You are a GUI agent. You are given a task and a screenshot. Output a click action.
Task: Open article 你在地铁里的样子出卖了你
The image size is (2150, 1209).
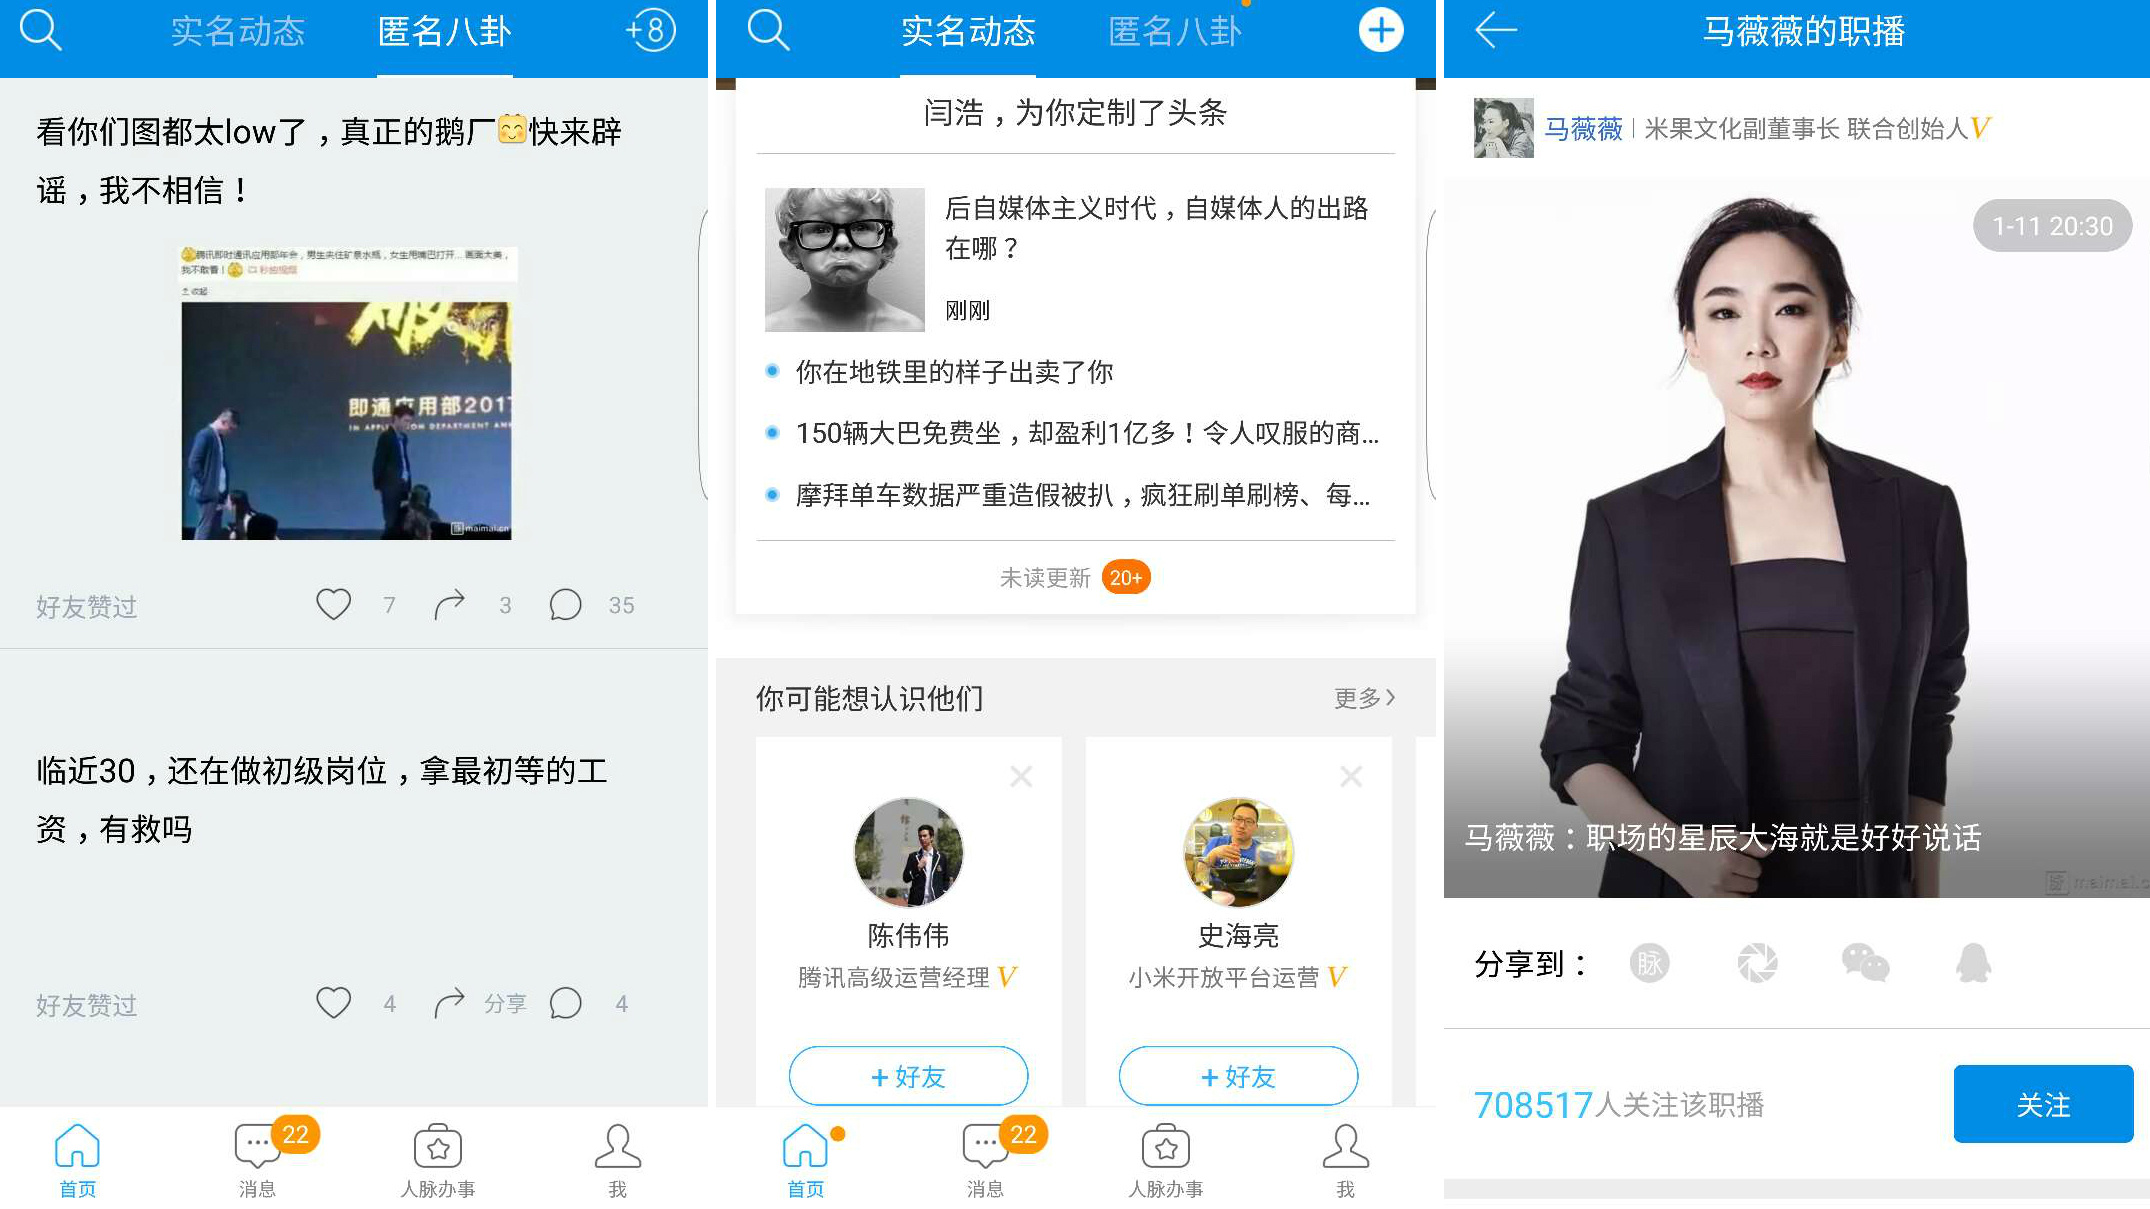954,372
